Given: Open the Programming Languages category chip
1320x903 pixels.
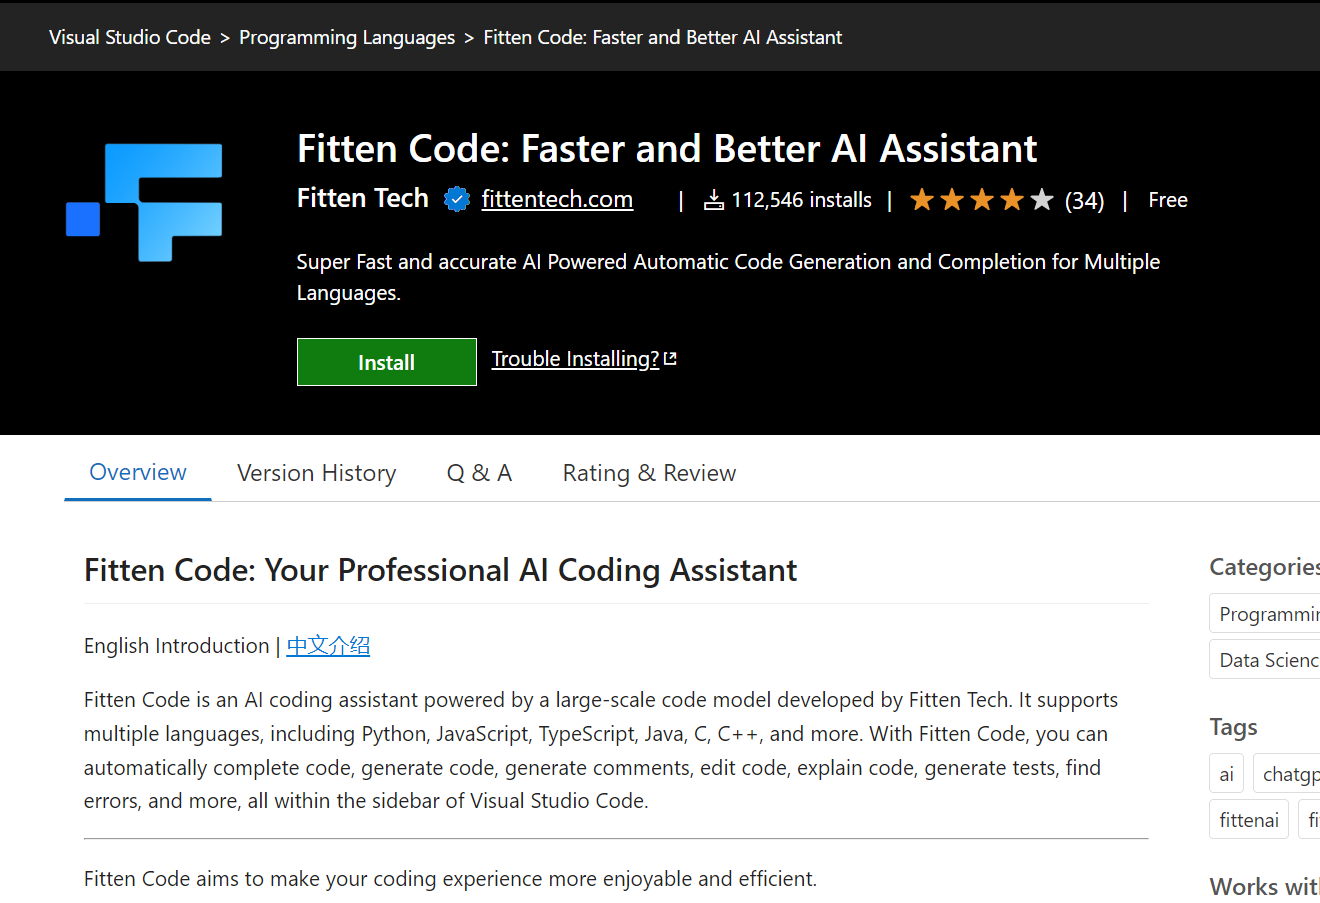Looking at the screenshot, I should (1265, 614).
